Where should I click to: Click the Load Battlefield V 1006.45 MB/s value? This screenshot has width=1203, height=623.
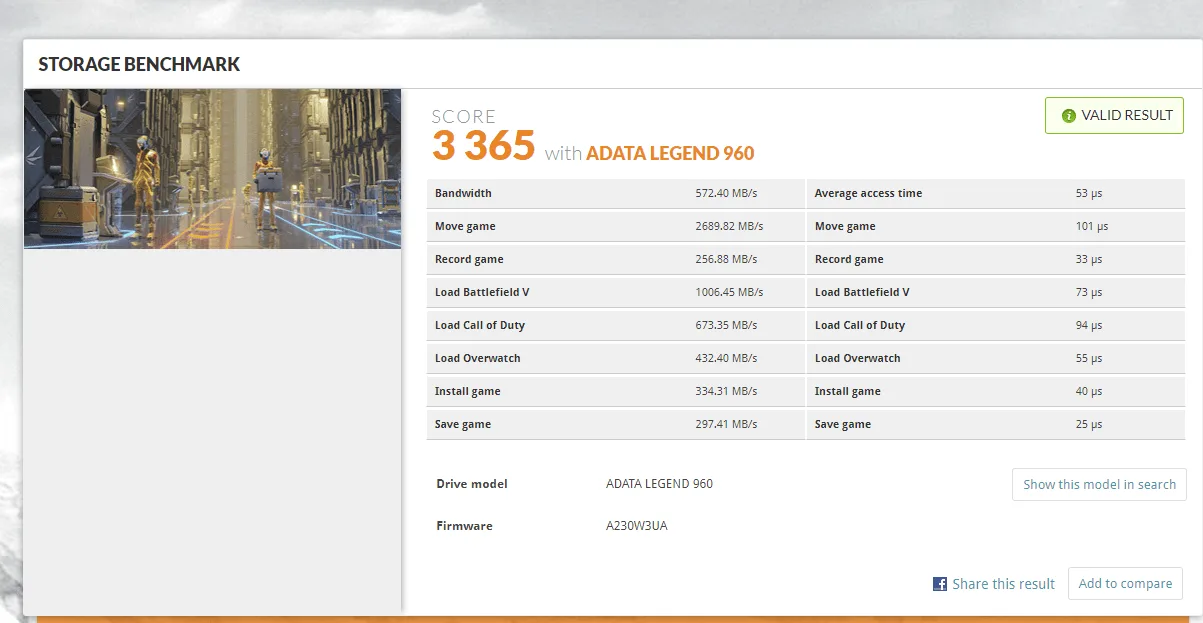(729, 292)
